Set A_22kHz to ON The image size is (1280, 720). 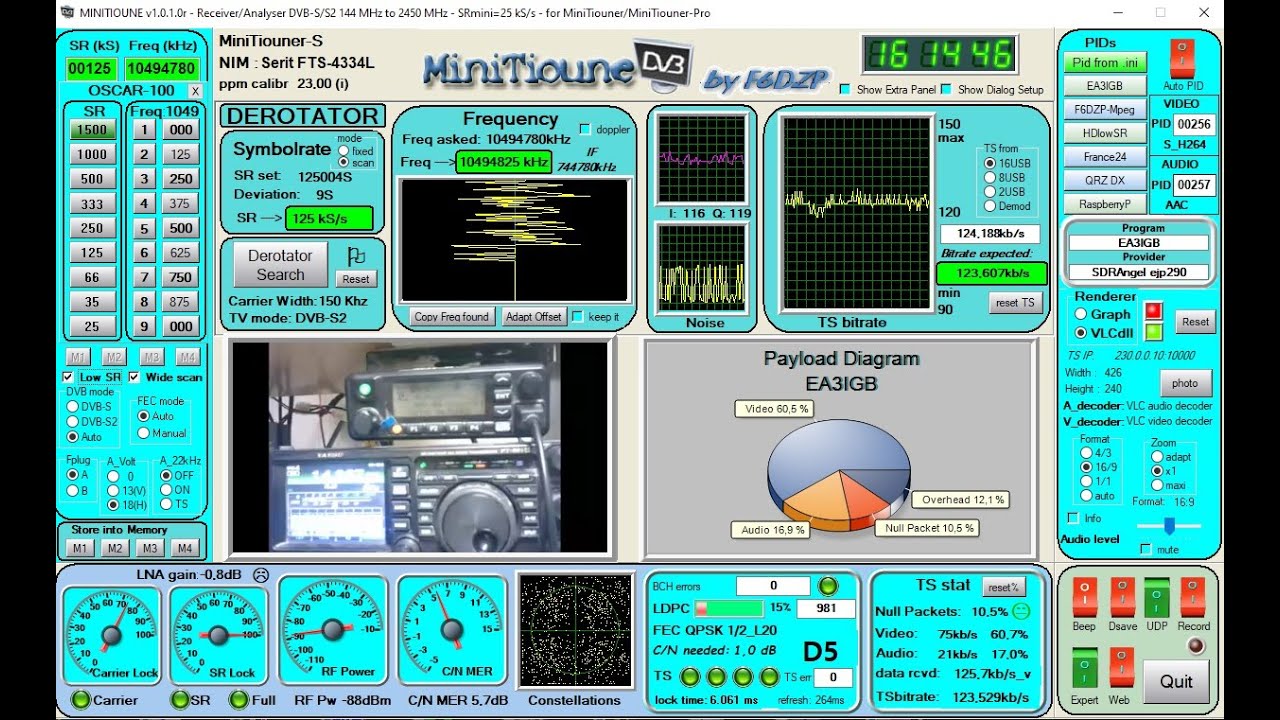(166, 490)
